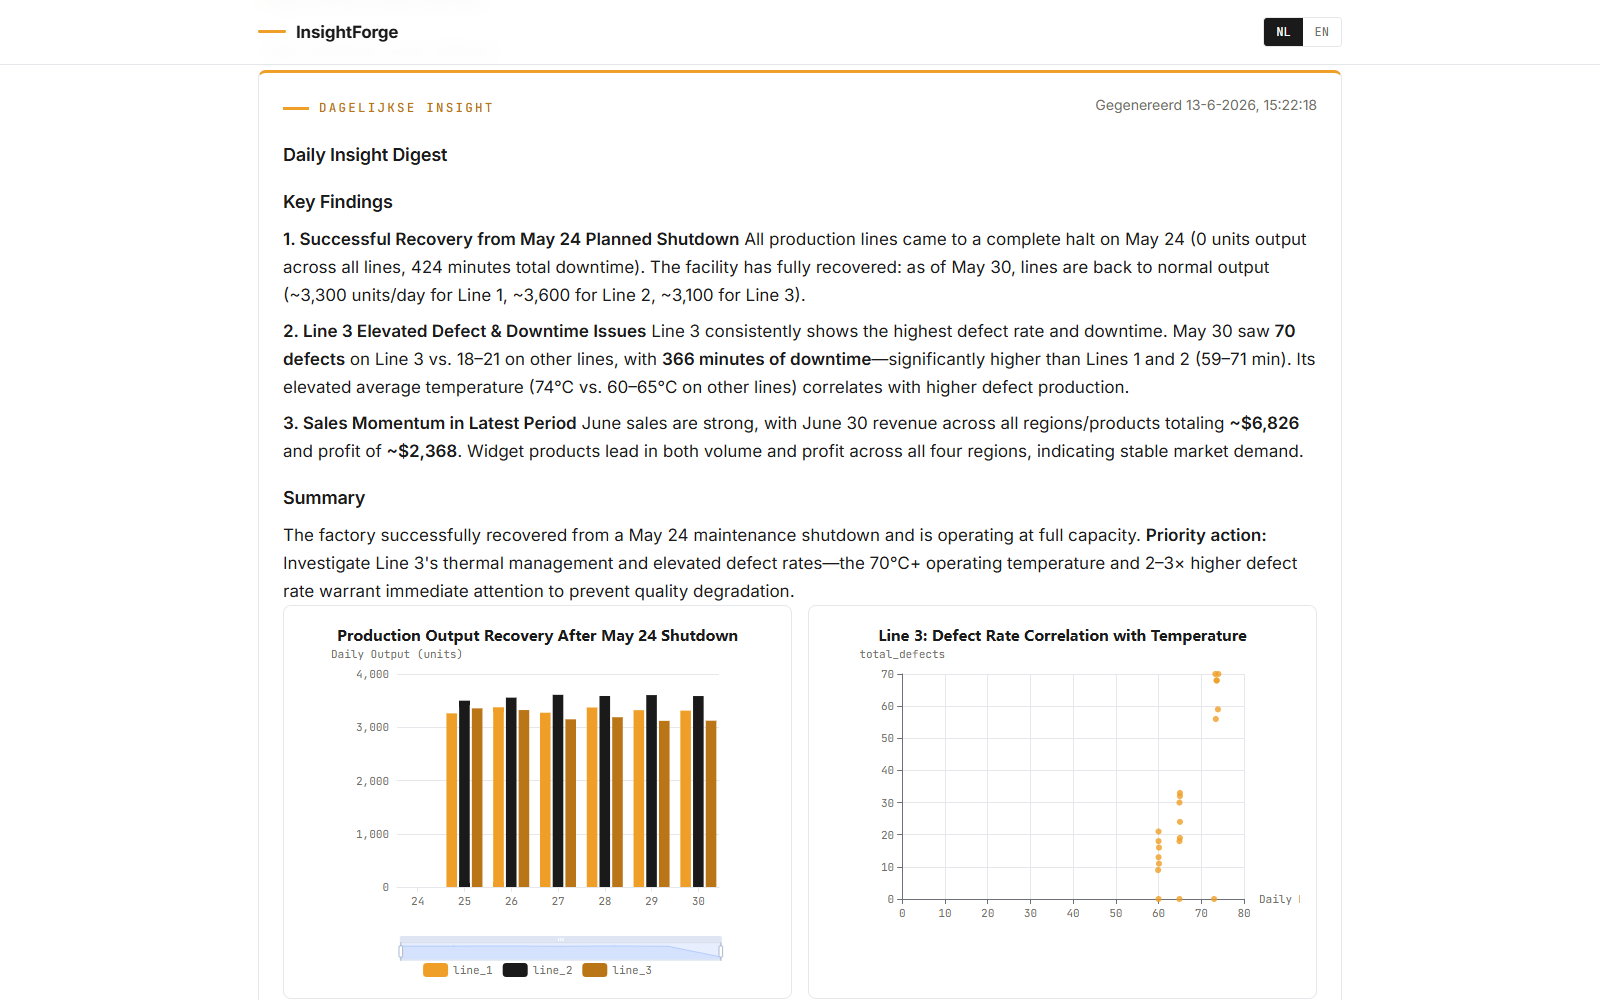Click the line_2 bar for day 27
The image size is (1600, 1000).
click(558, 791)
